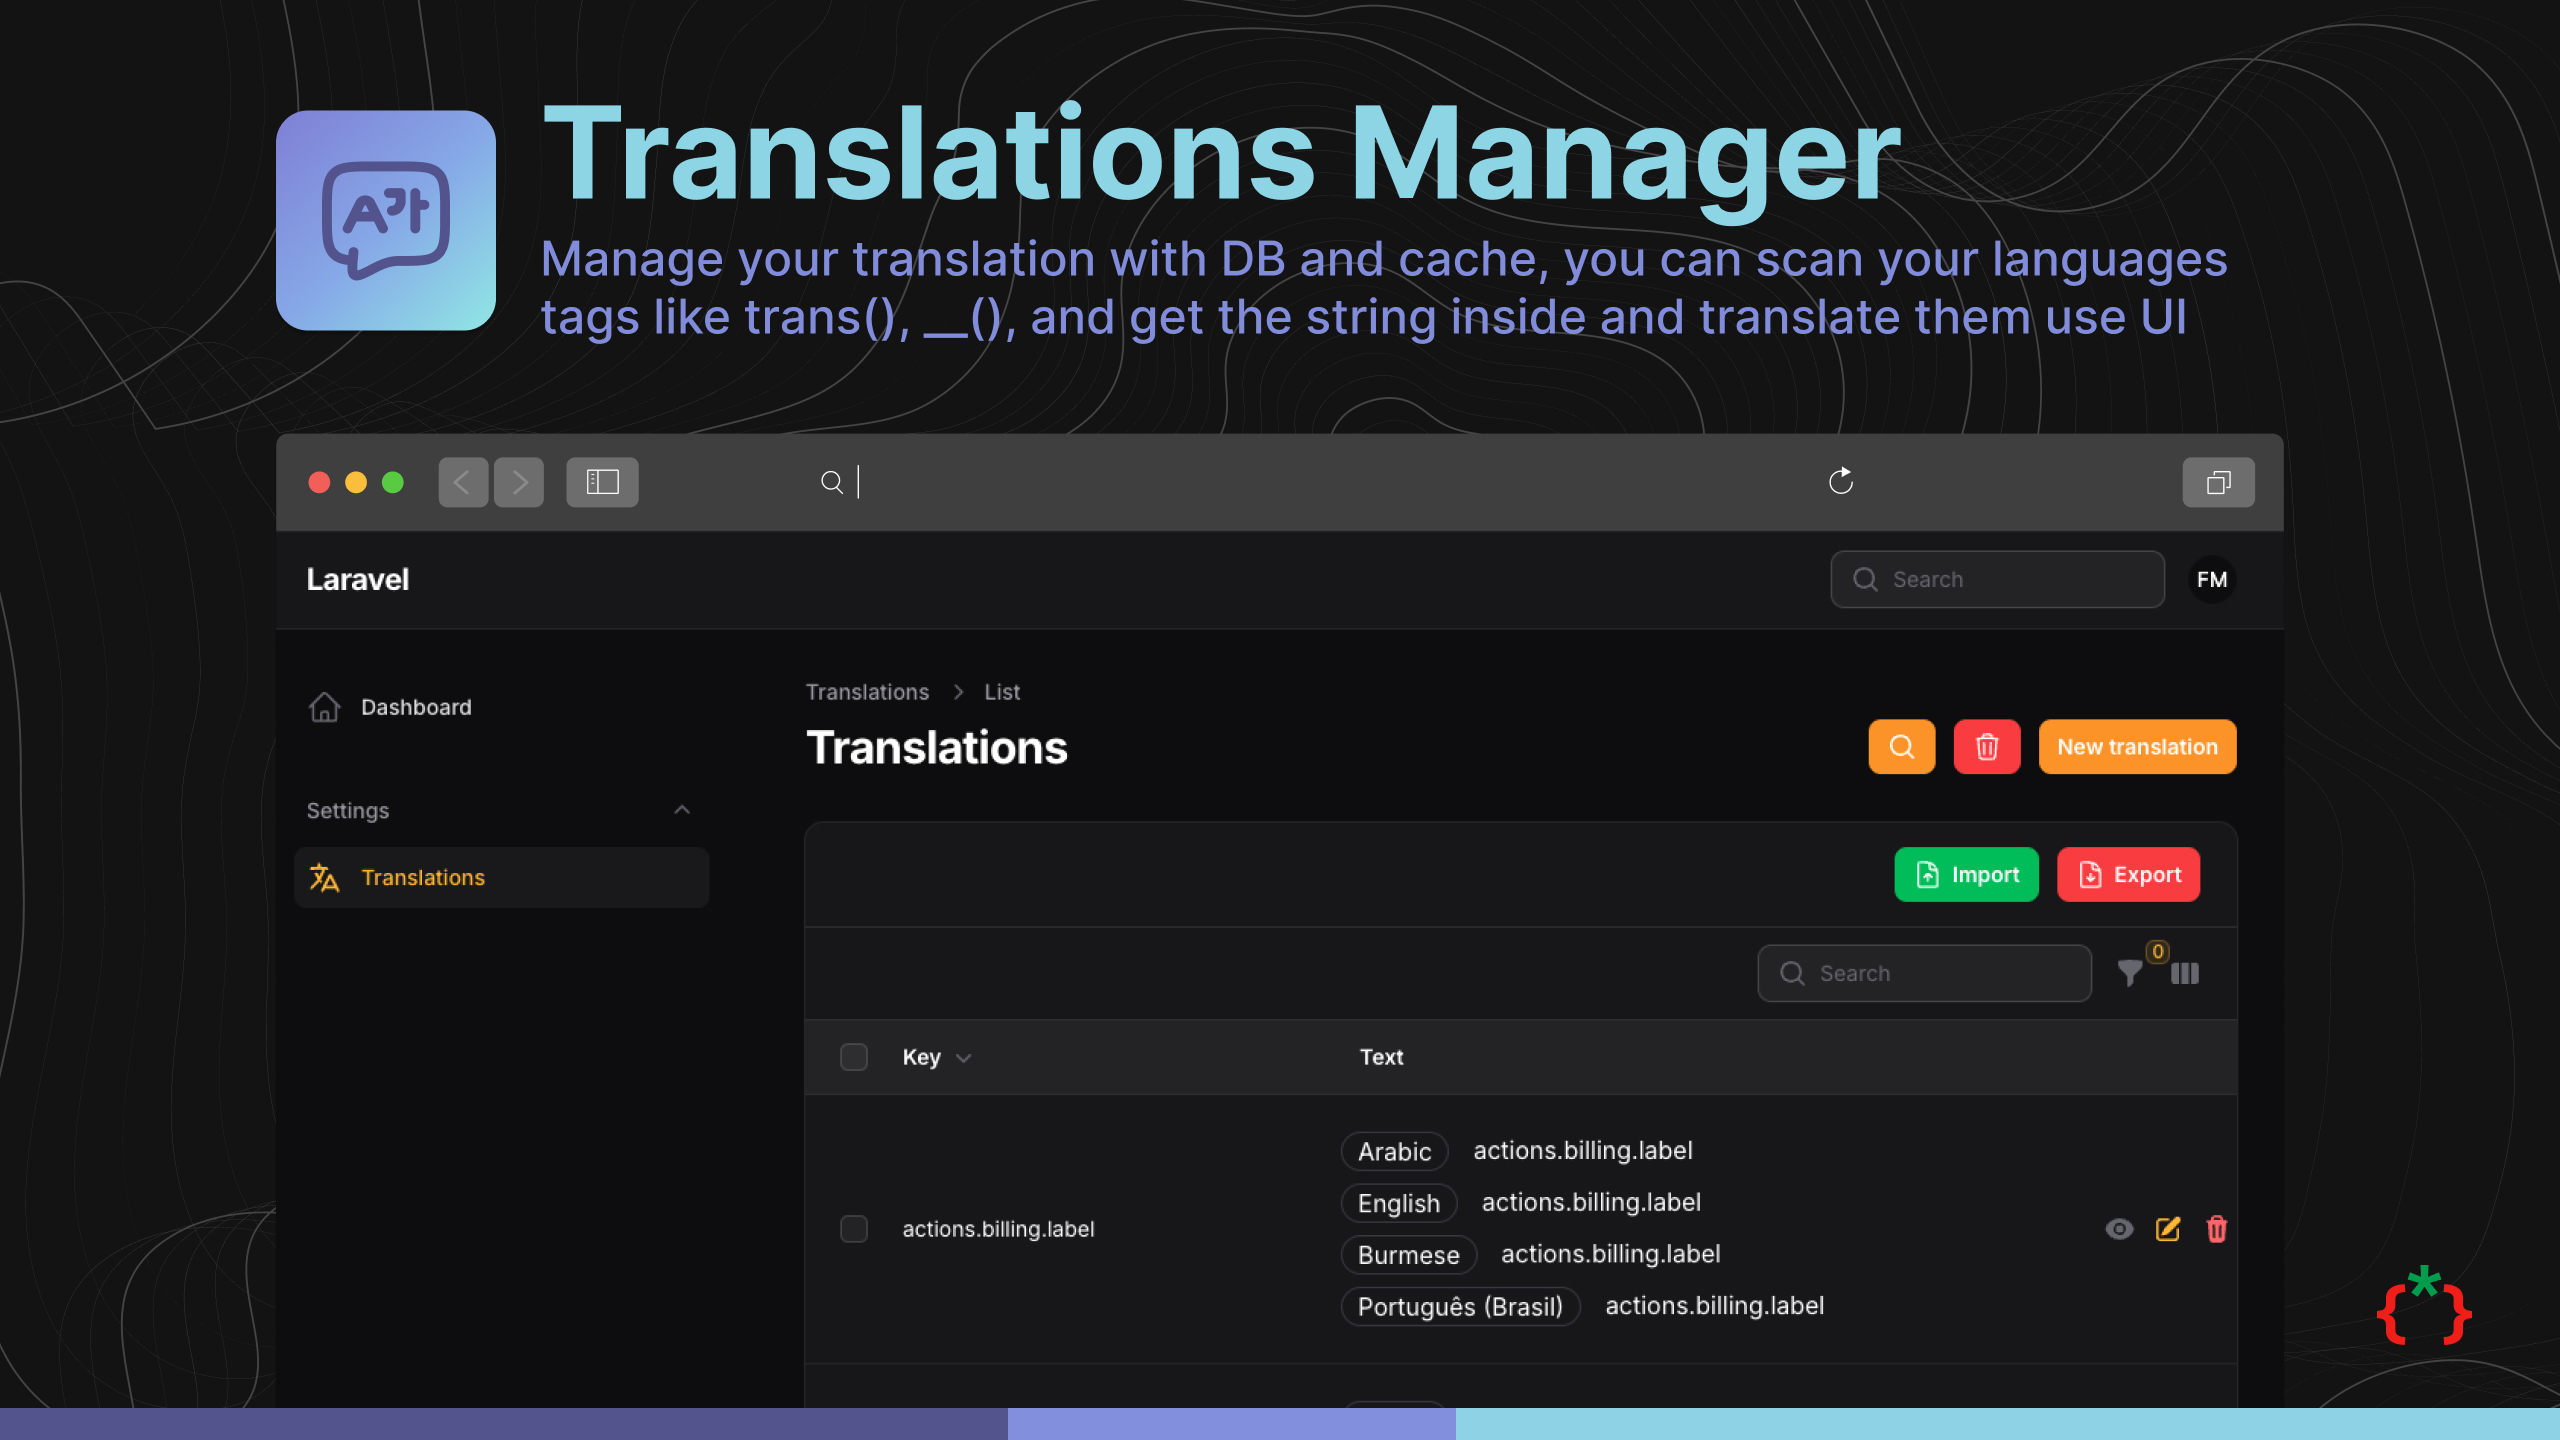Open the FM user avatar menu

tap(2211, 580)
